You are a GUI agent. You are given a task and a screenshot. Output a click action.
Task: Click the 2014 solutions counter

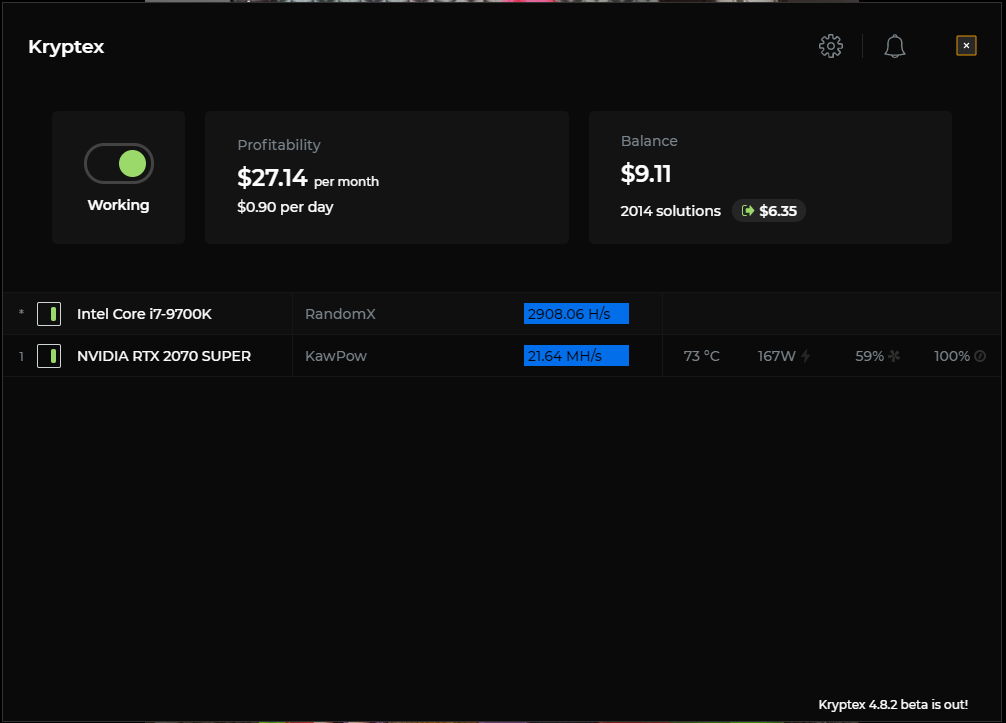(670, 211)
